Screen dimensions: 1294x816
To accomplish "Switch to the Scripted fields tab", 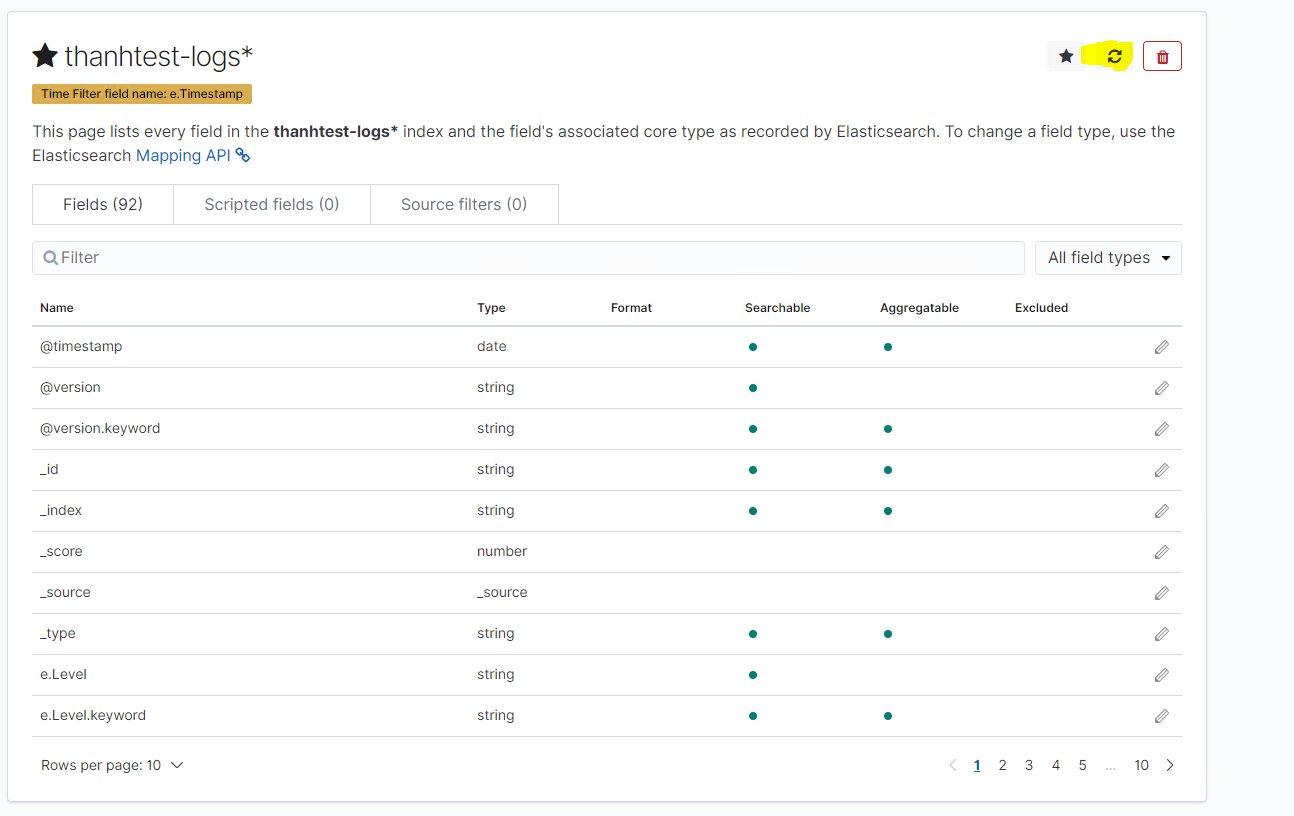I will coord(271,204).
